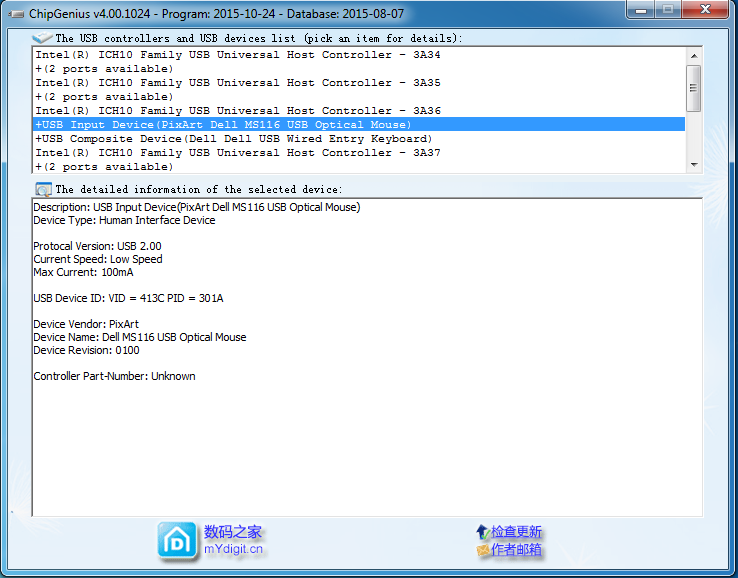Screen dimensions: 738x578
Task: Open the 作者邮箱 author email link
Action: pos(516,549)
